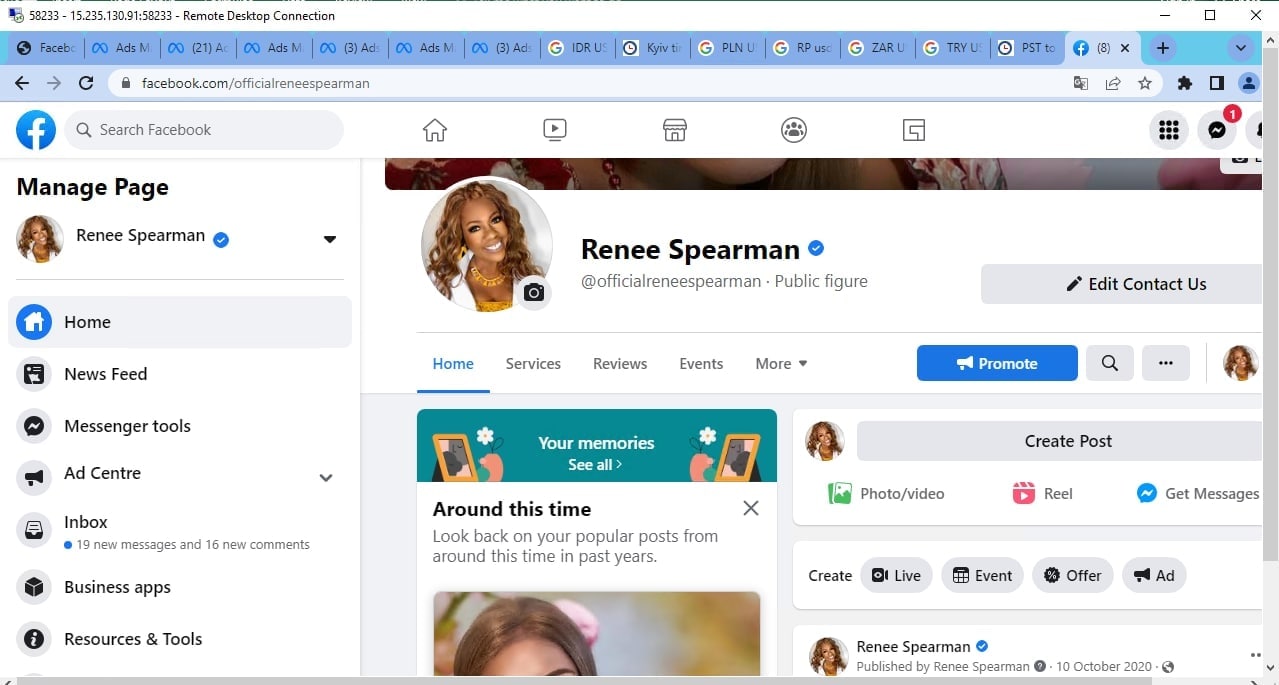Switch to the Kyiv time browser tab
1279x685 pixels.
pyautogui.click(x=652, y=48)
